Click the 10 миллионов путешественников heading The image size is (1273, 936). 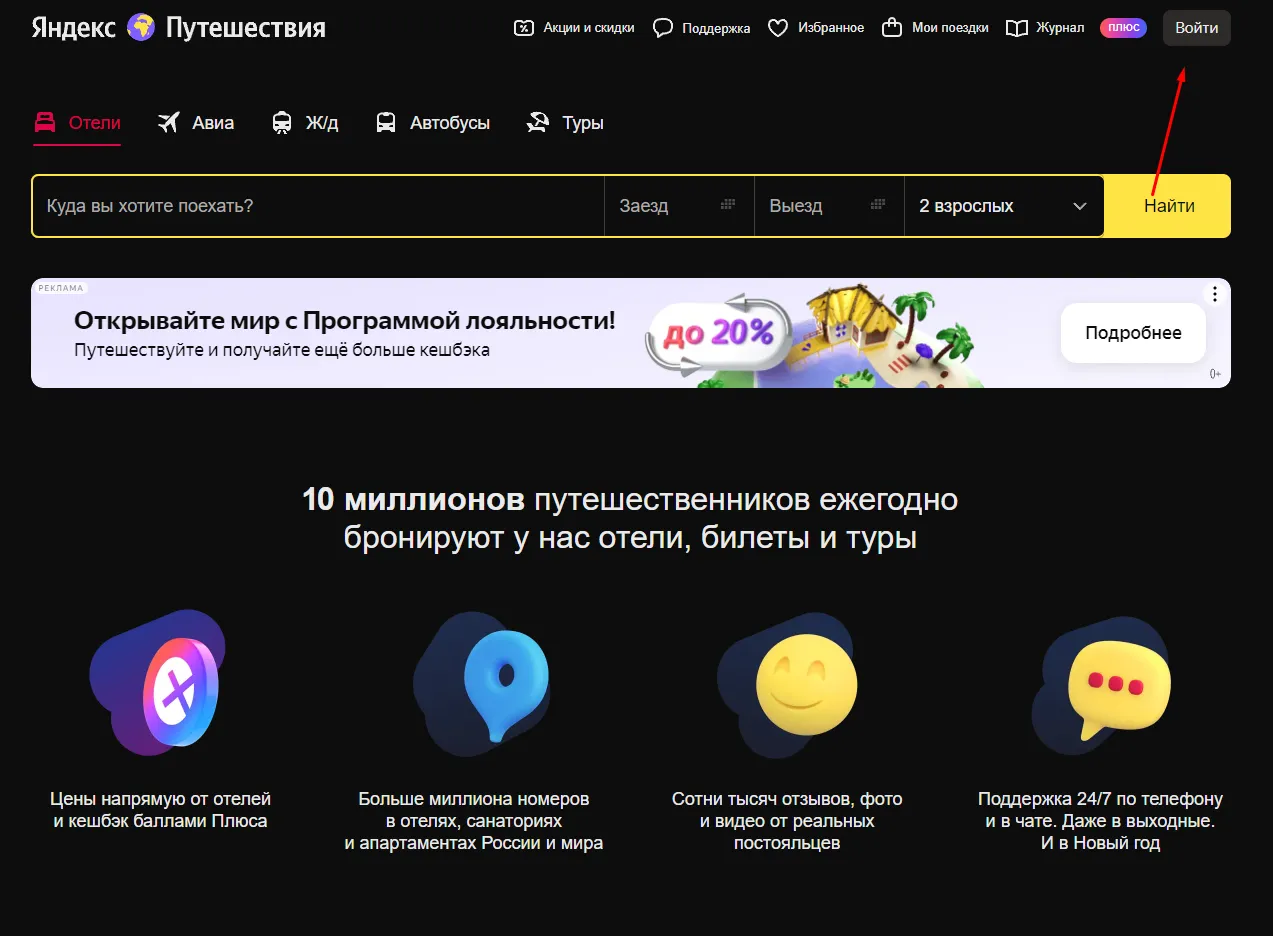[x=630, y=518]
